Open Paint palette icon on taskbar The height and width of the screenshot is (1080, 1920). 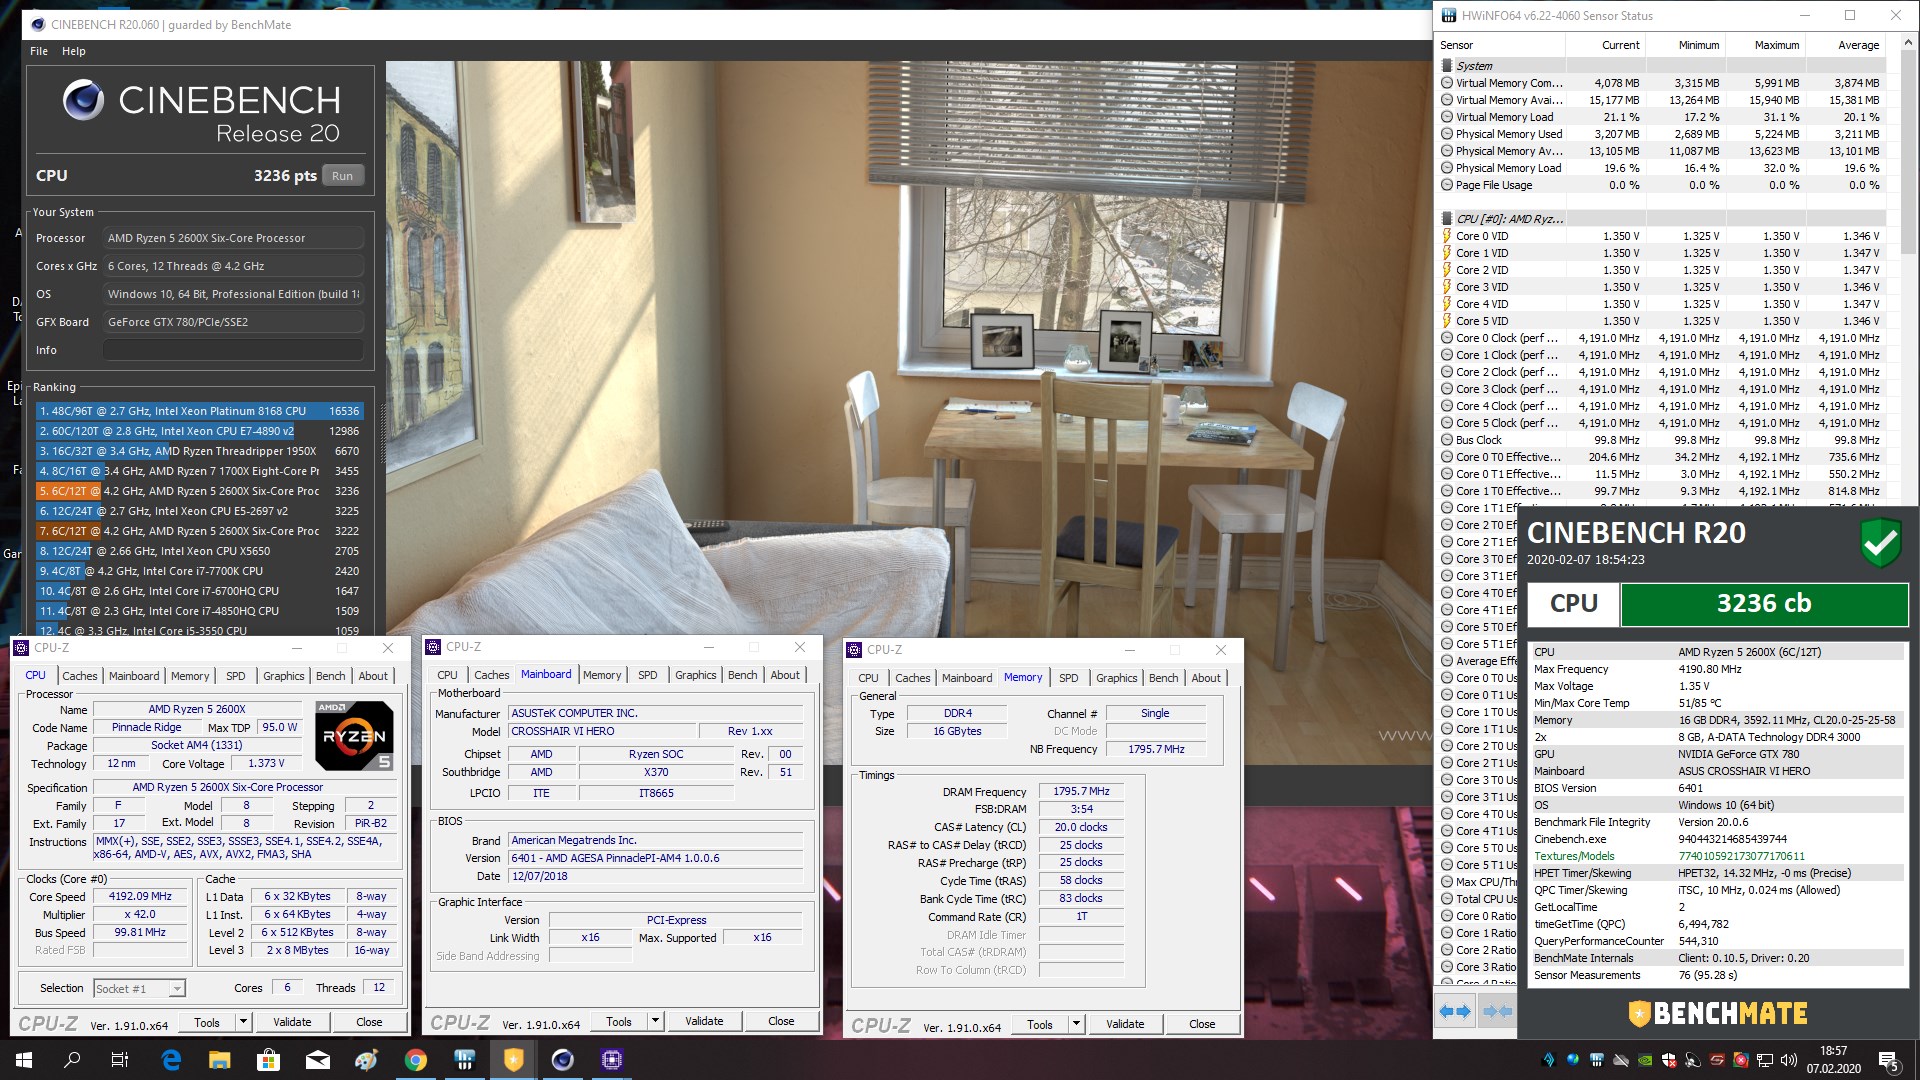366,1060
